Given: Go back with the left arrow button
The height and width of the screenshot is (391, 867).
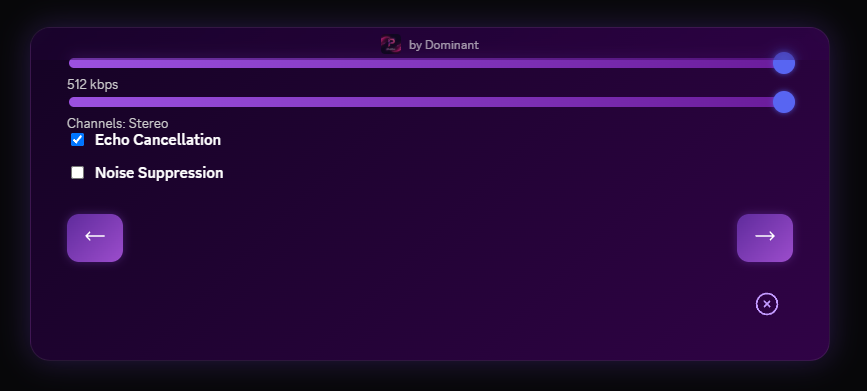Looking at the screenshot, I should 95,238.
